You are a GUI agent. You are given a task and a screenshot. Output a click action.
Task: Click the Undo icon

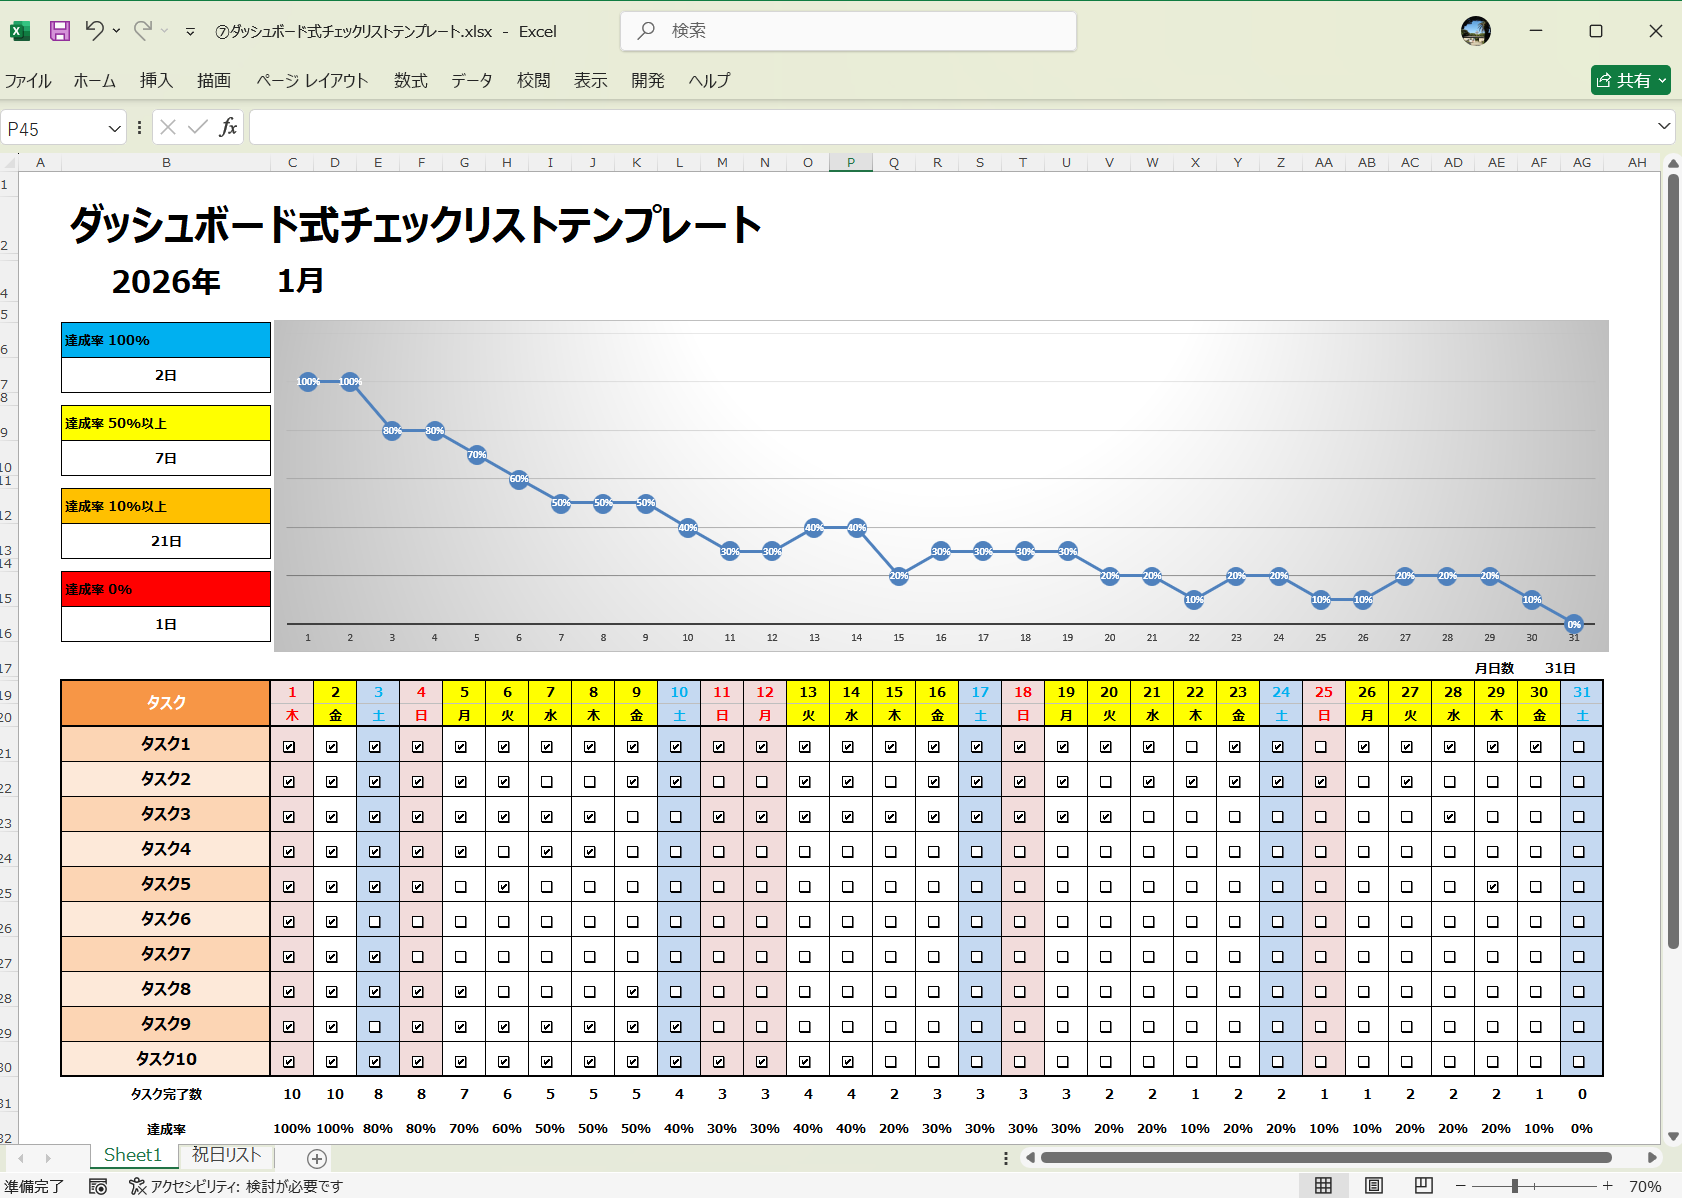pyautogui.click(x=97, y=30)
